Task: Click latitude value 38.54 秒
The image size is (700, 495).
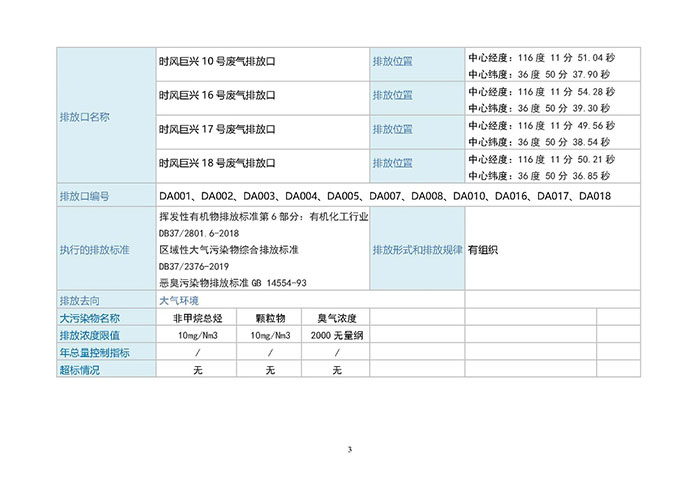Action: pyautogui.click(x=591, y=142)
